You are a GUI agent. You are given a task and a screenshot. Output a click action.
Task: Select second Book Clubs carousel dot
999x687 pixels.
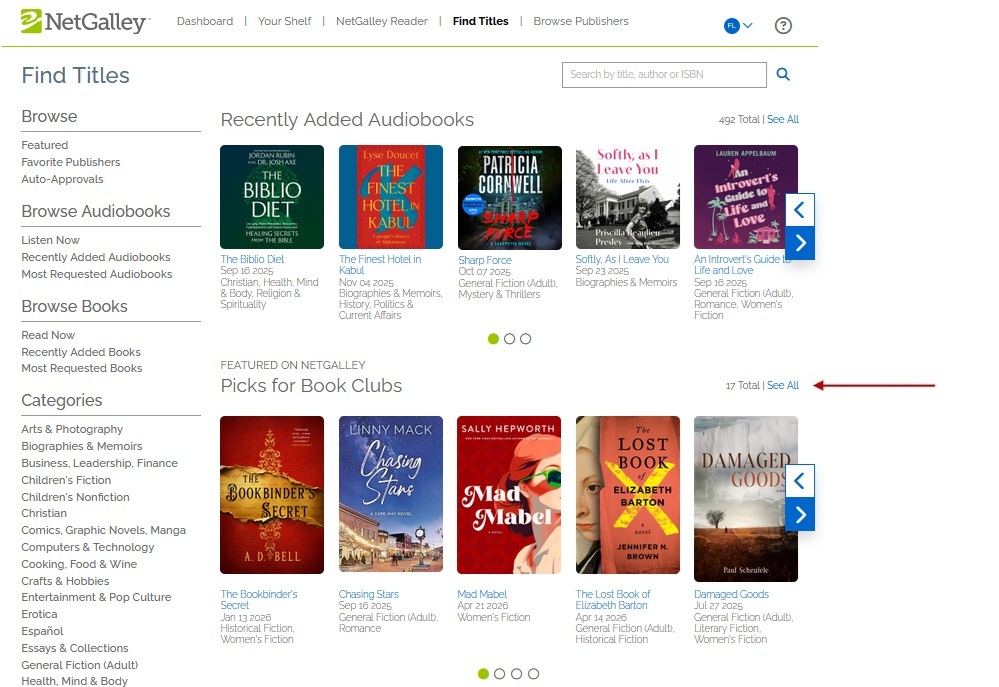[x=500, y=674]
